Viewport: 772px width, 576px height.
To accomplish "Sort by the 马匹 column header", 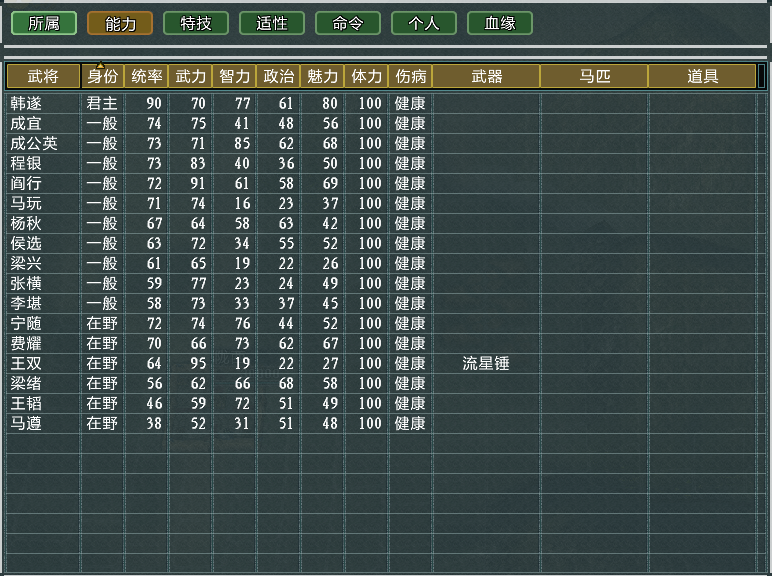I will [594, 76].
